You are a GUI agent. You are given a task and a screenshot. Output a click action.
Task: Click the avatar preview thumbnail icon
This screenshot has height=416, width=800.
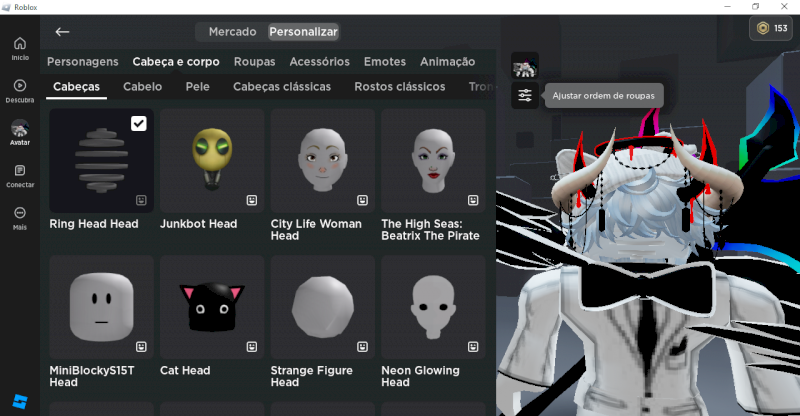[525, 66]
